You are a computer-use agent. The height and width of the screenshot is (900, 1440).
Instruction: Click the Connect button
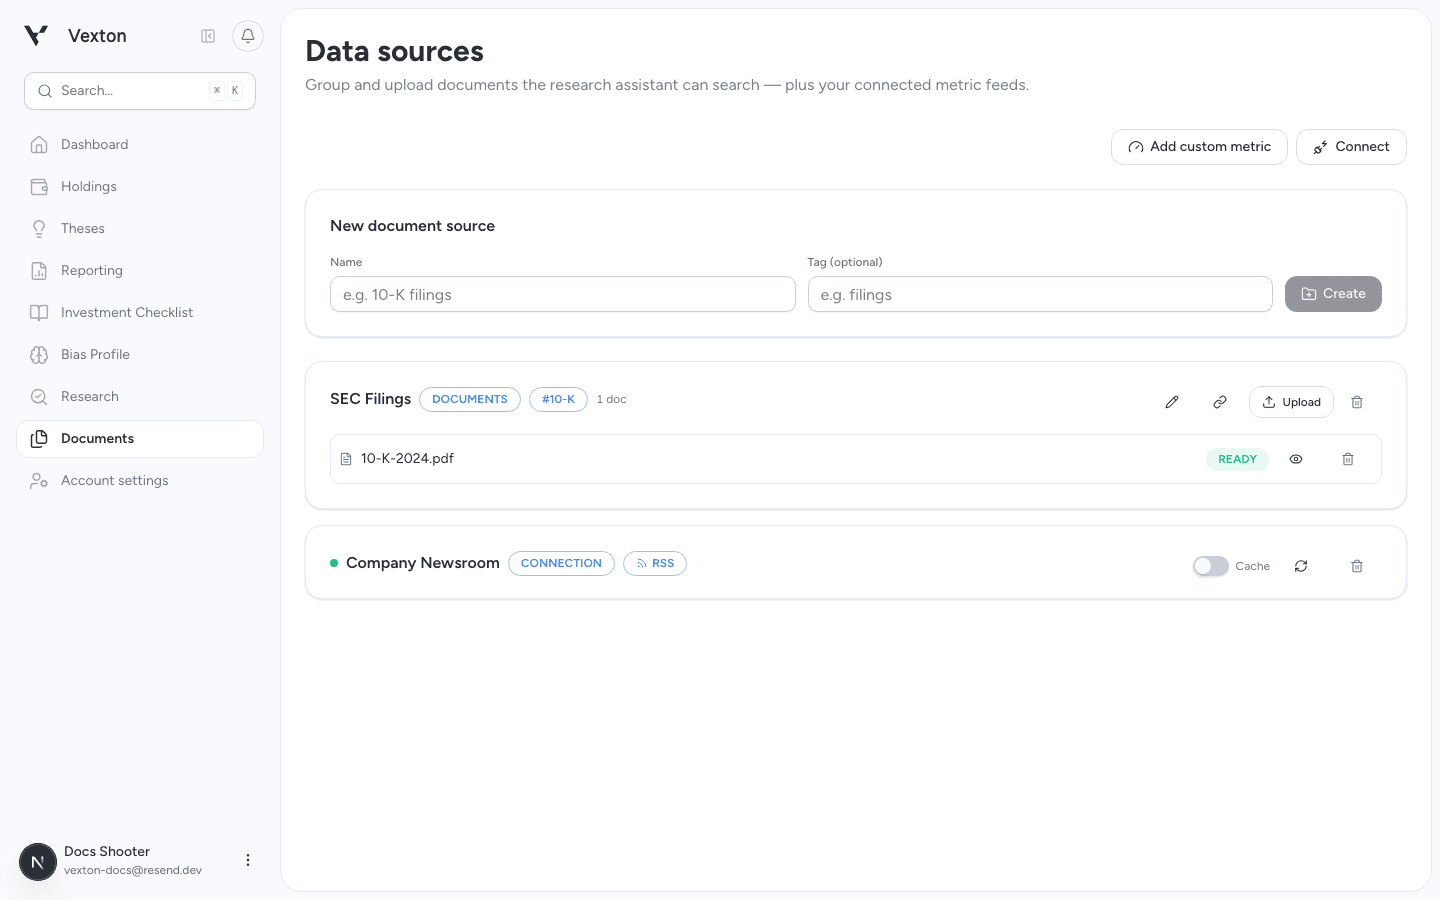1351,147
